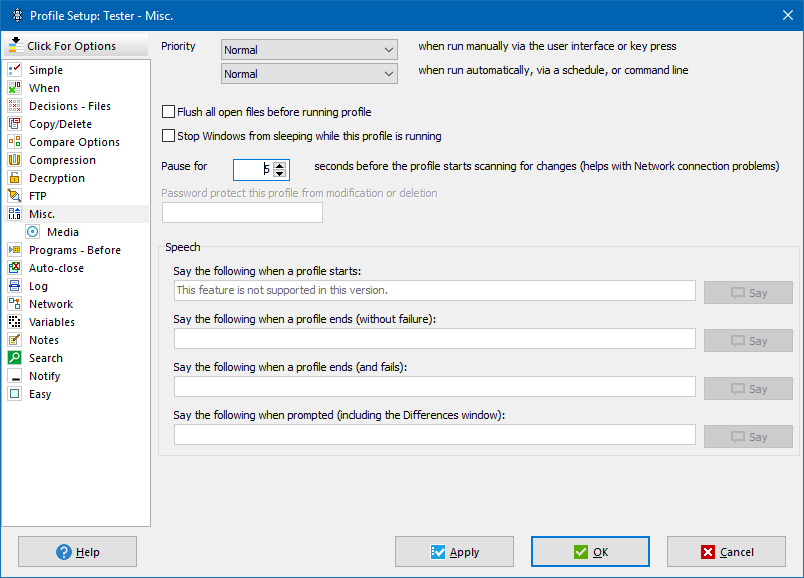Select the Search magnifier icon

[x=14, y=358]
